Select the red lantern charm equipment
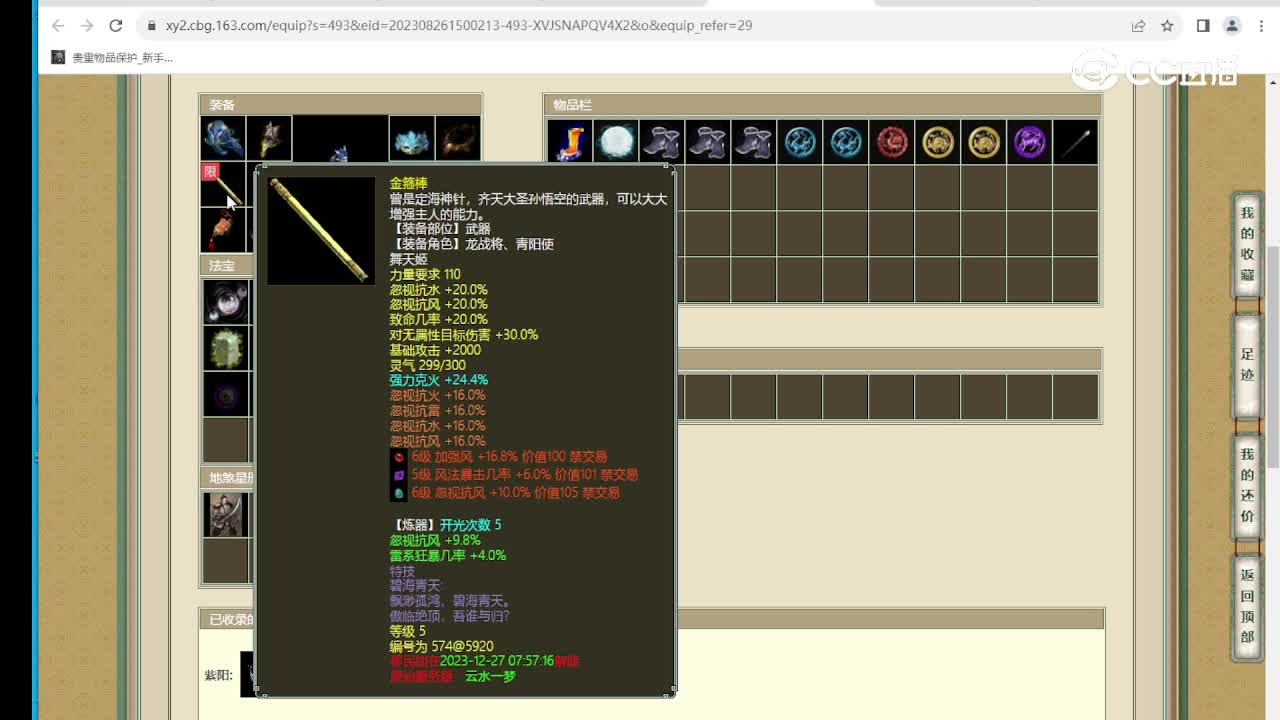This screenshot has width=1280, height=720. 223,230
